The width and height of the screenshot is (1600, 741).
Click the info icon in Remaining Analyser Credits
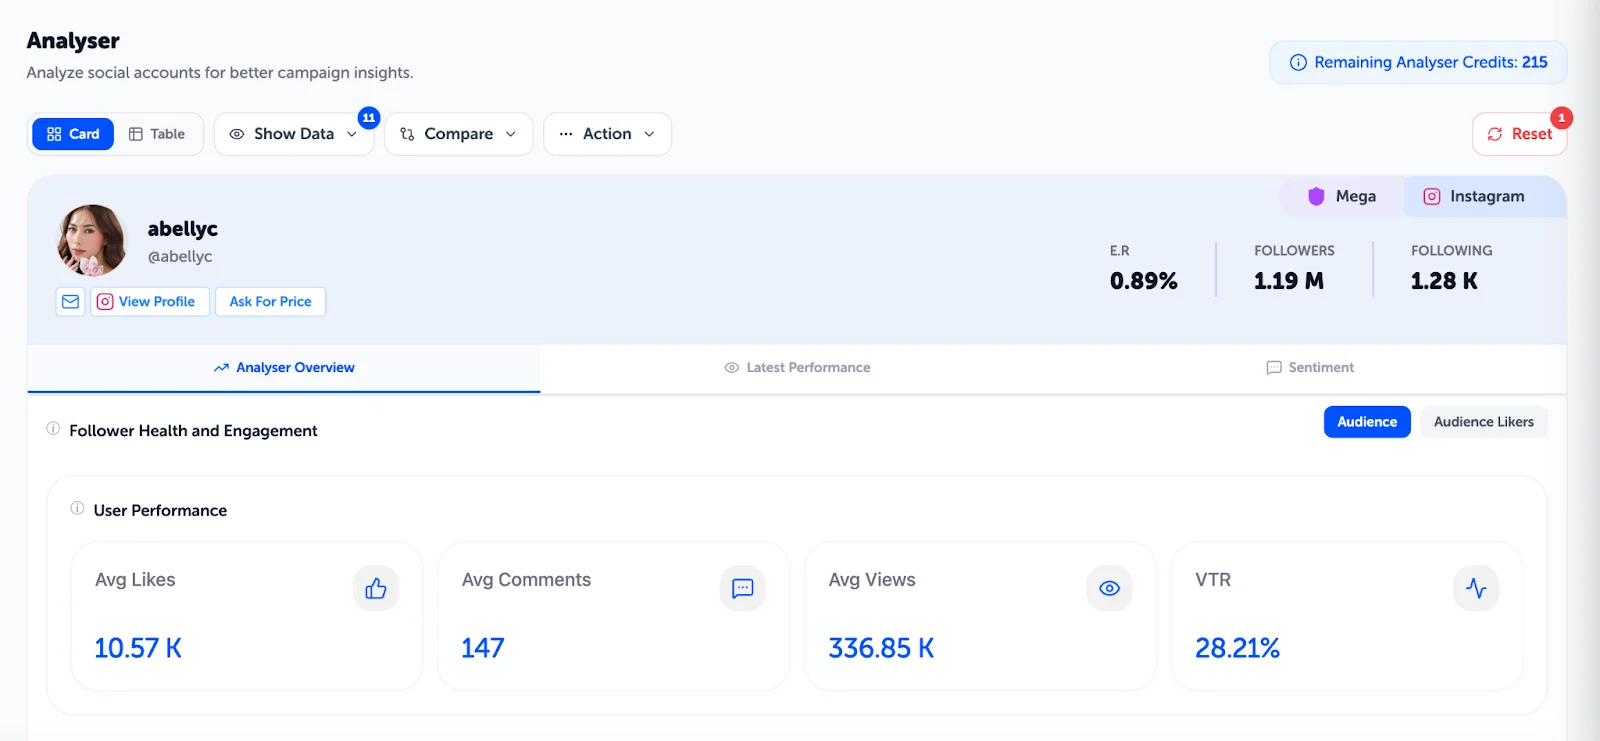pos(1298,62)
